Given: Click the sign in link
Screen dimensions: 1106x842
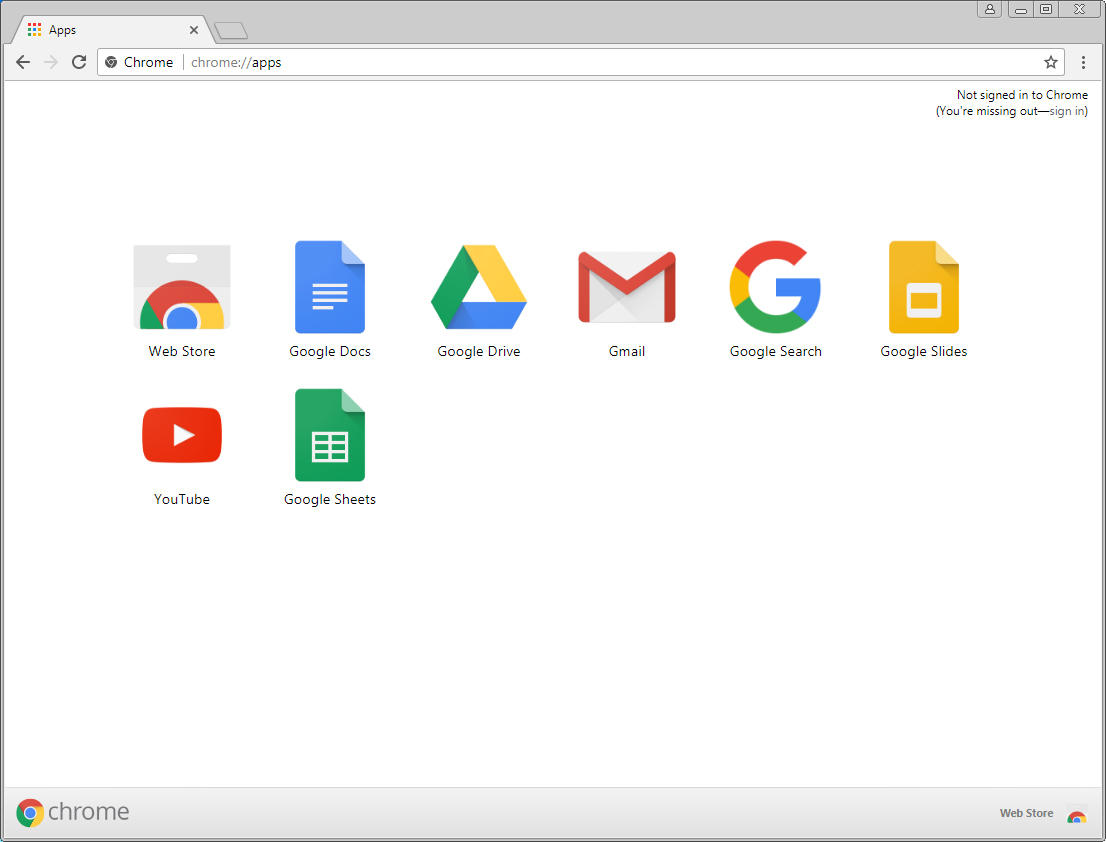Looking at the screenshot, I should click(x=1067, y=111).
